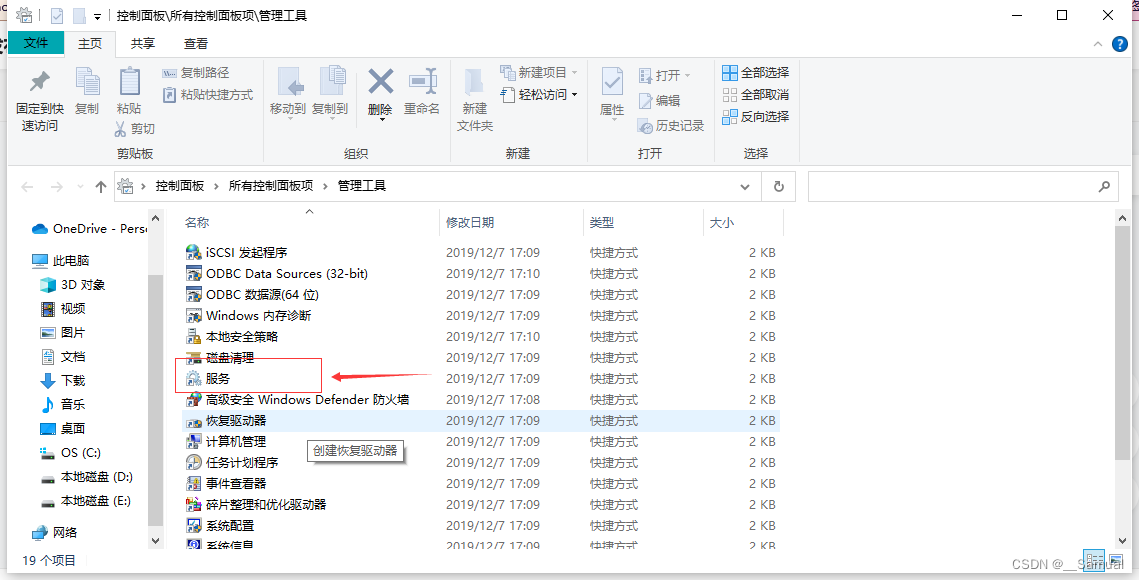Screen dimensions: 1139x580
Task: Click the New folder icon
Action: point(474,83)
